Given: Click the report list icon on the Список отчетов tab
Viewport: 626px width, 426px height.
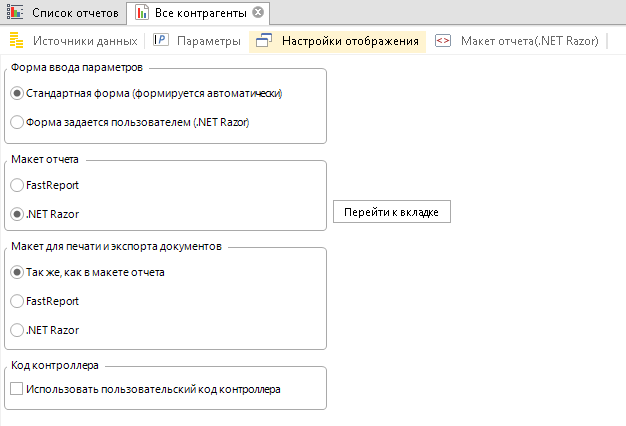Looking at the screenshot, I should click(16, 13).
